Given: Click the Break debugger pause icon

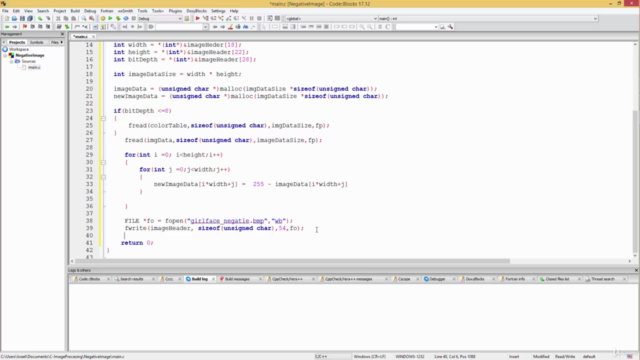Looking at the screenshot, I should click(x=251, y=18).
